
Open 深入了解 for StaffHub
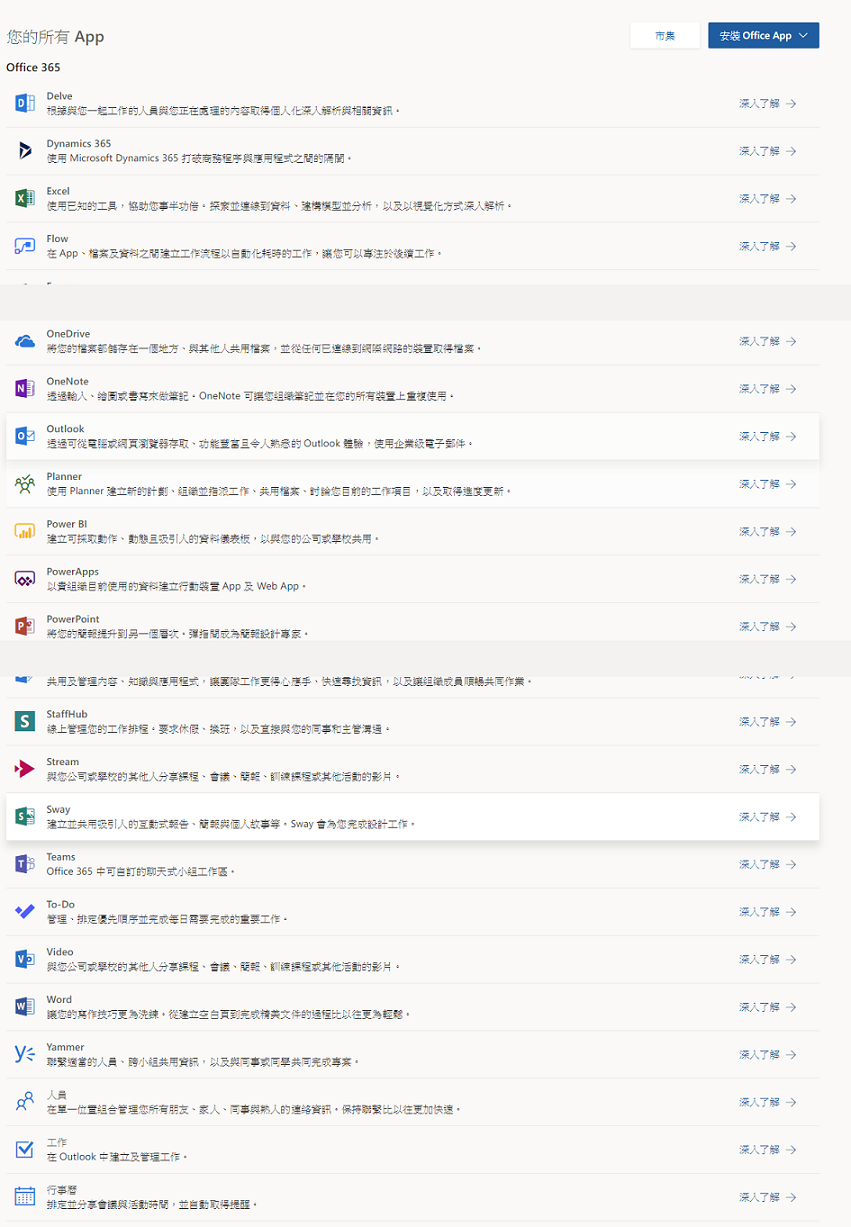click(x=767, y=721)
